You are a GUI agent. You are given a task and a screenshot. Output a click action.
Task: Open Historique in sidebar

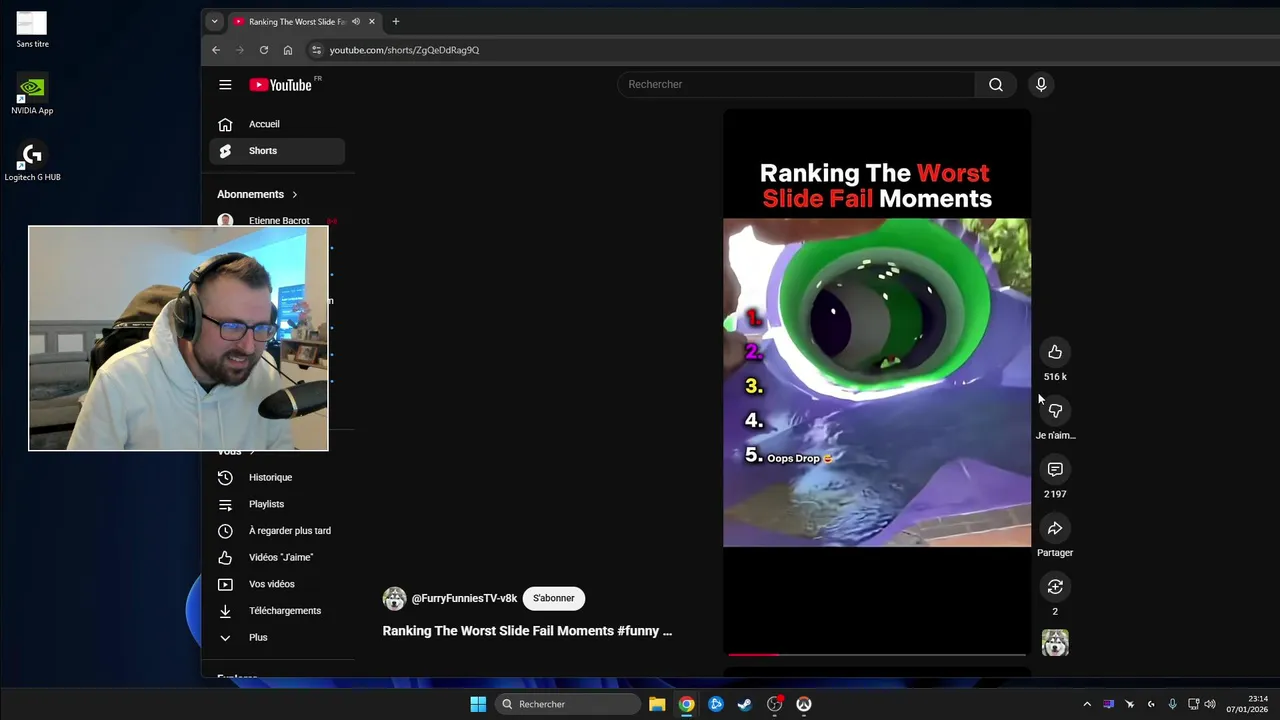277,478
